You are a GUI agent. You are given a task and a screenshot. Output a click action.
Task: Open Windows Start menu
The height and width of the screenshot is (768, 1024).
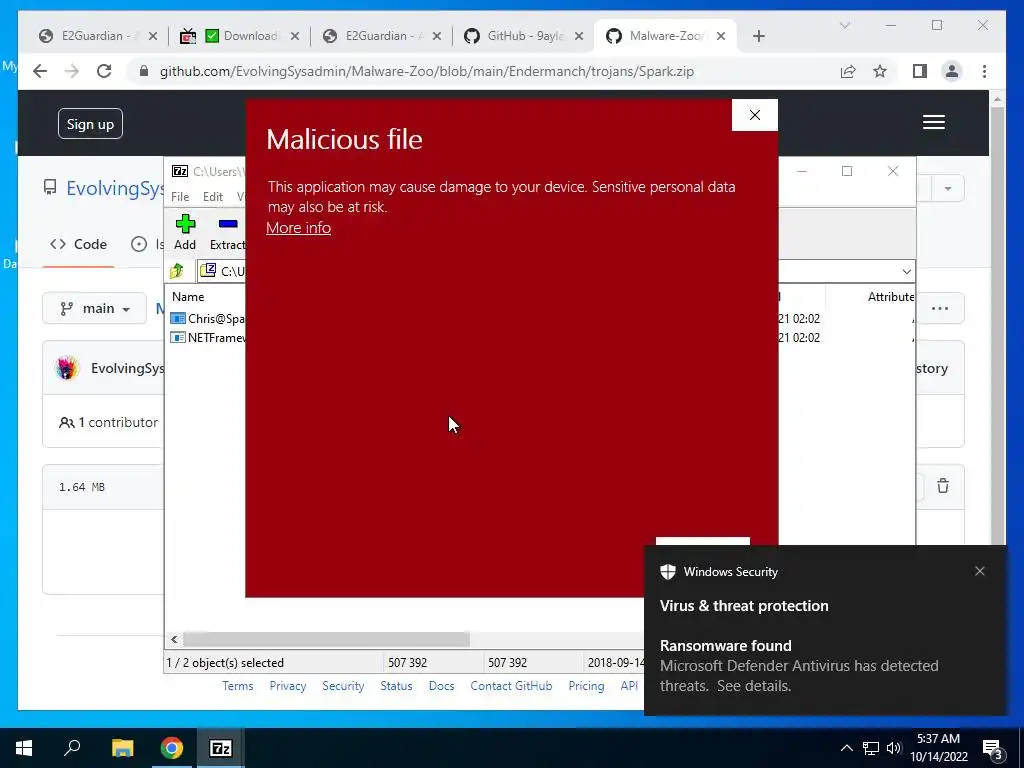point(24,748)
